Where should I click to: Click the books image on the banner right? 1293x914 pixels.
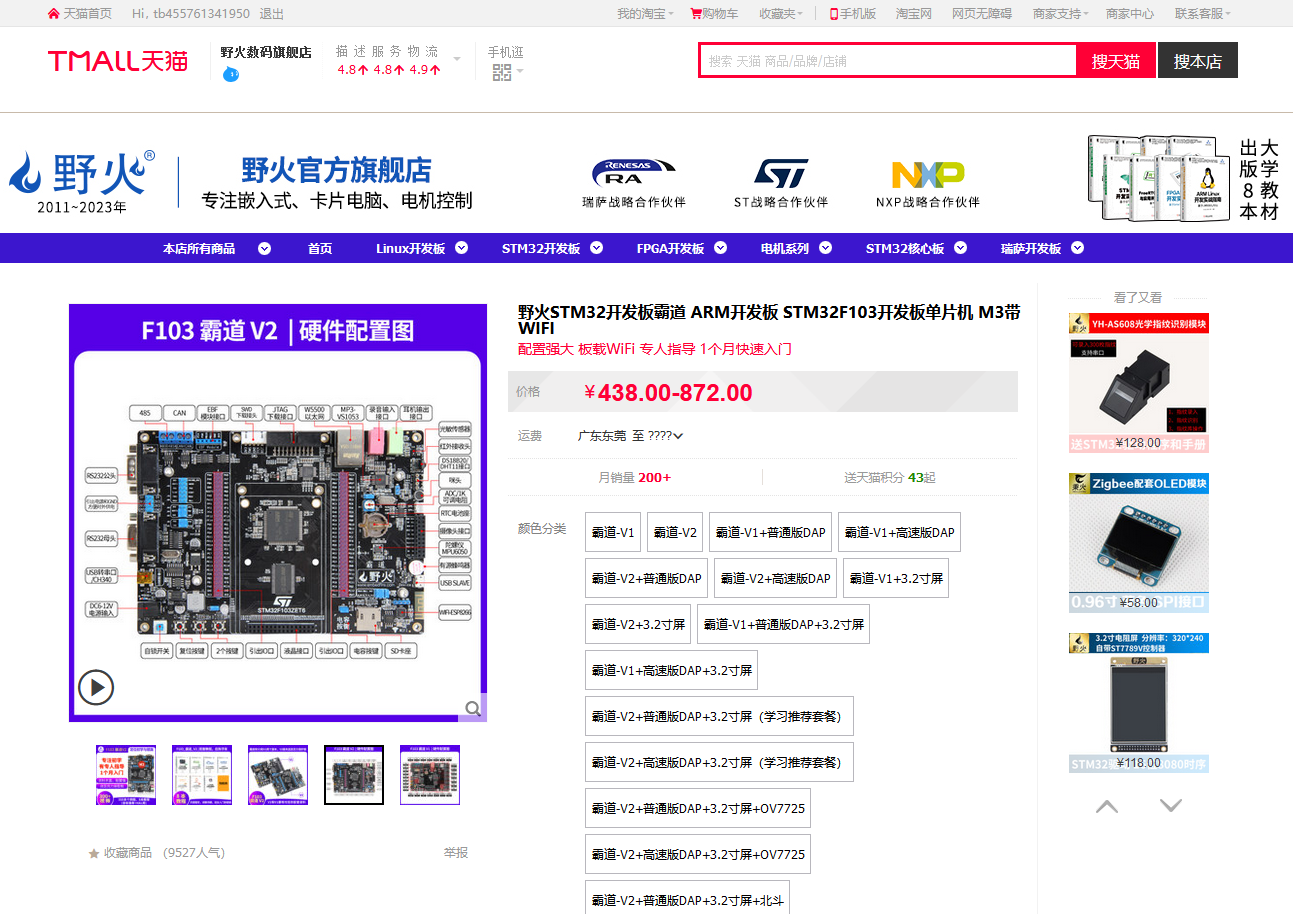click(x=1158, y=179)
